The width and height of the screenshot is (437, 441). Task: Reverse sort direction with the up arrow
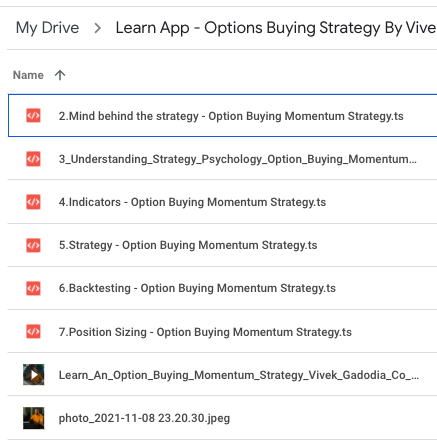click(60, 75)
